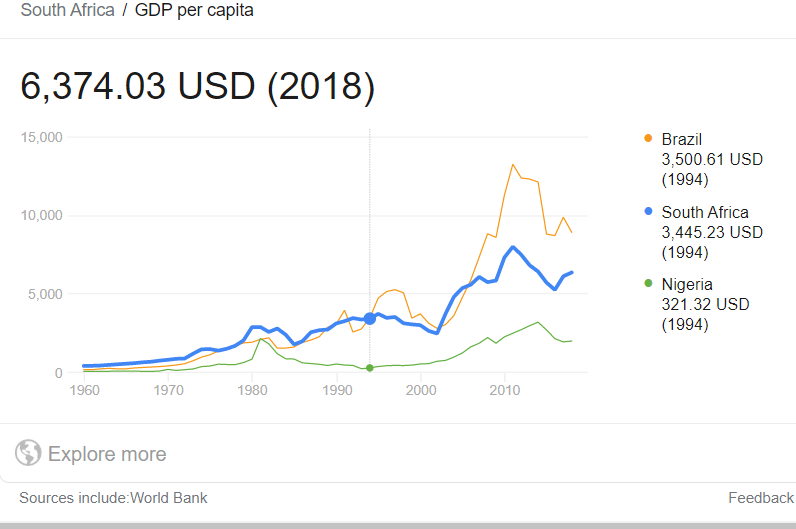Click GDP per capita breadcrumb title

click(x=194, y=11)
